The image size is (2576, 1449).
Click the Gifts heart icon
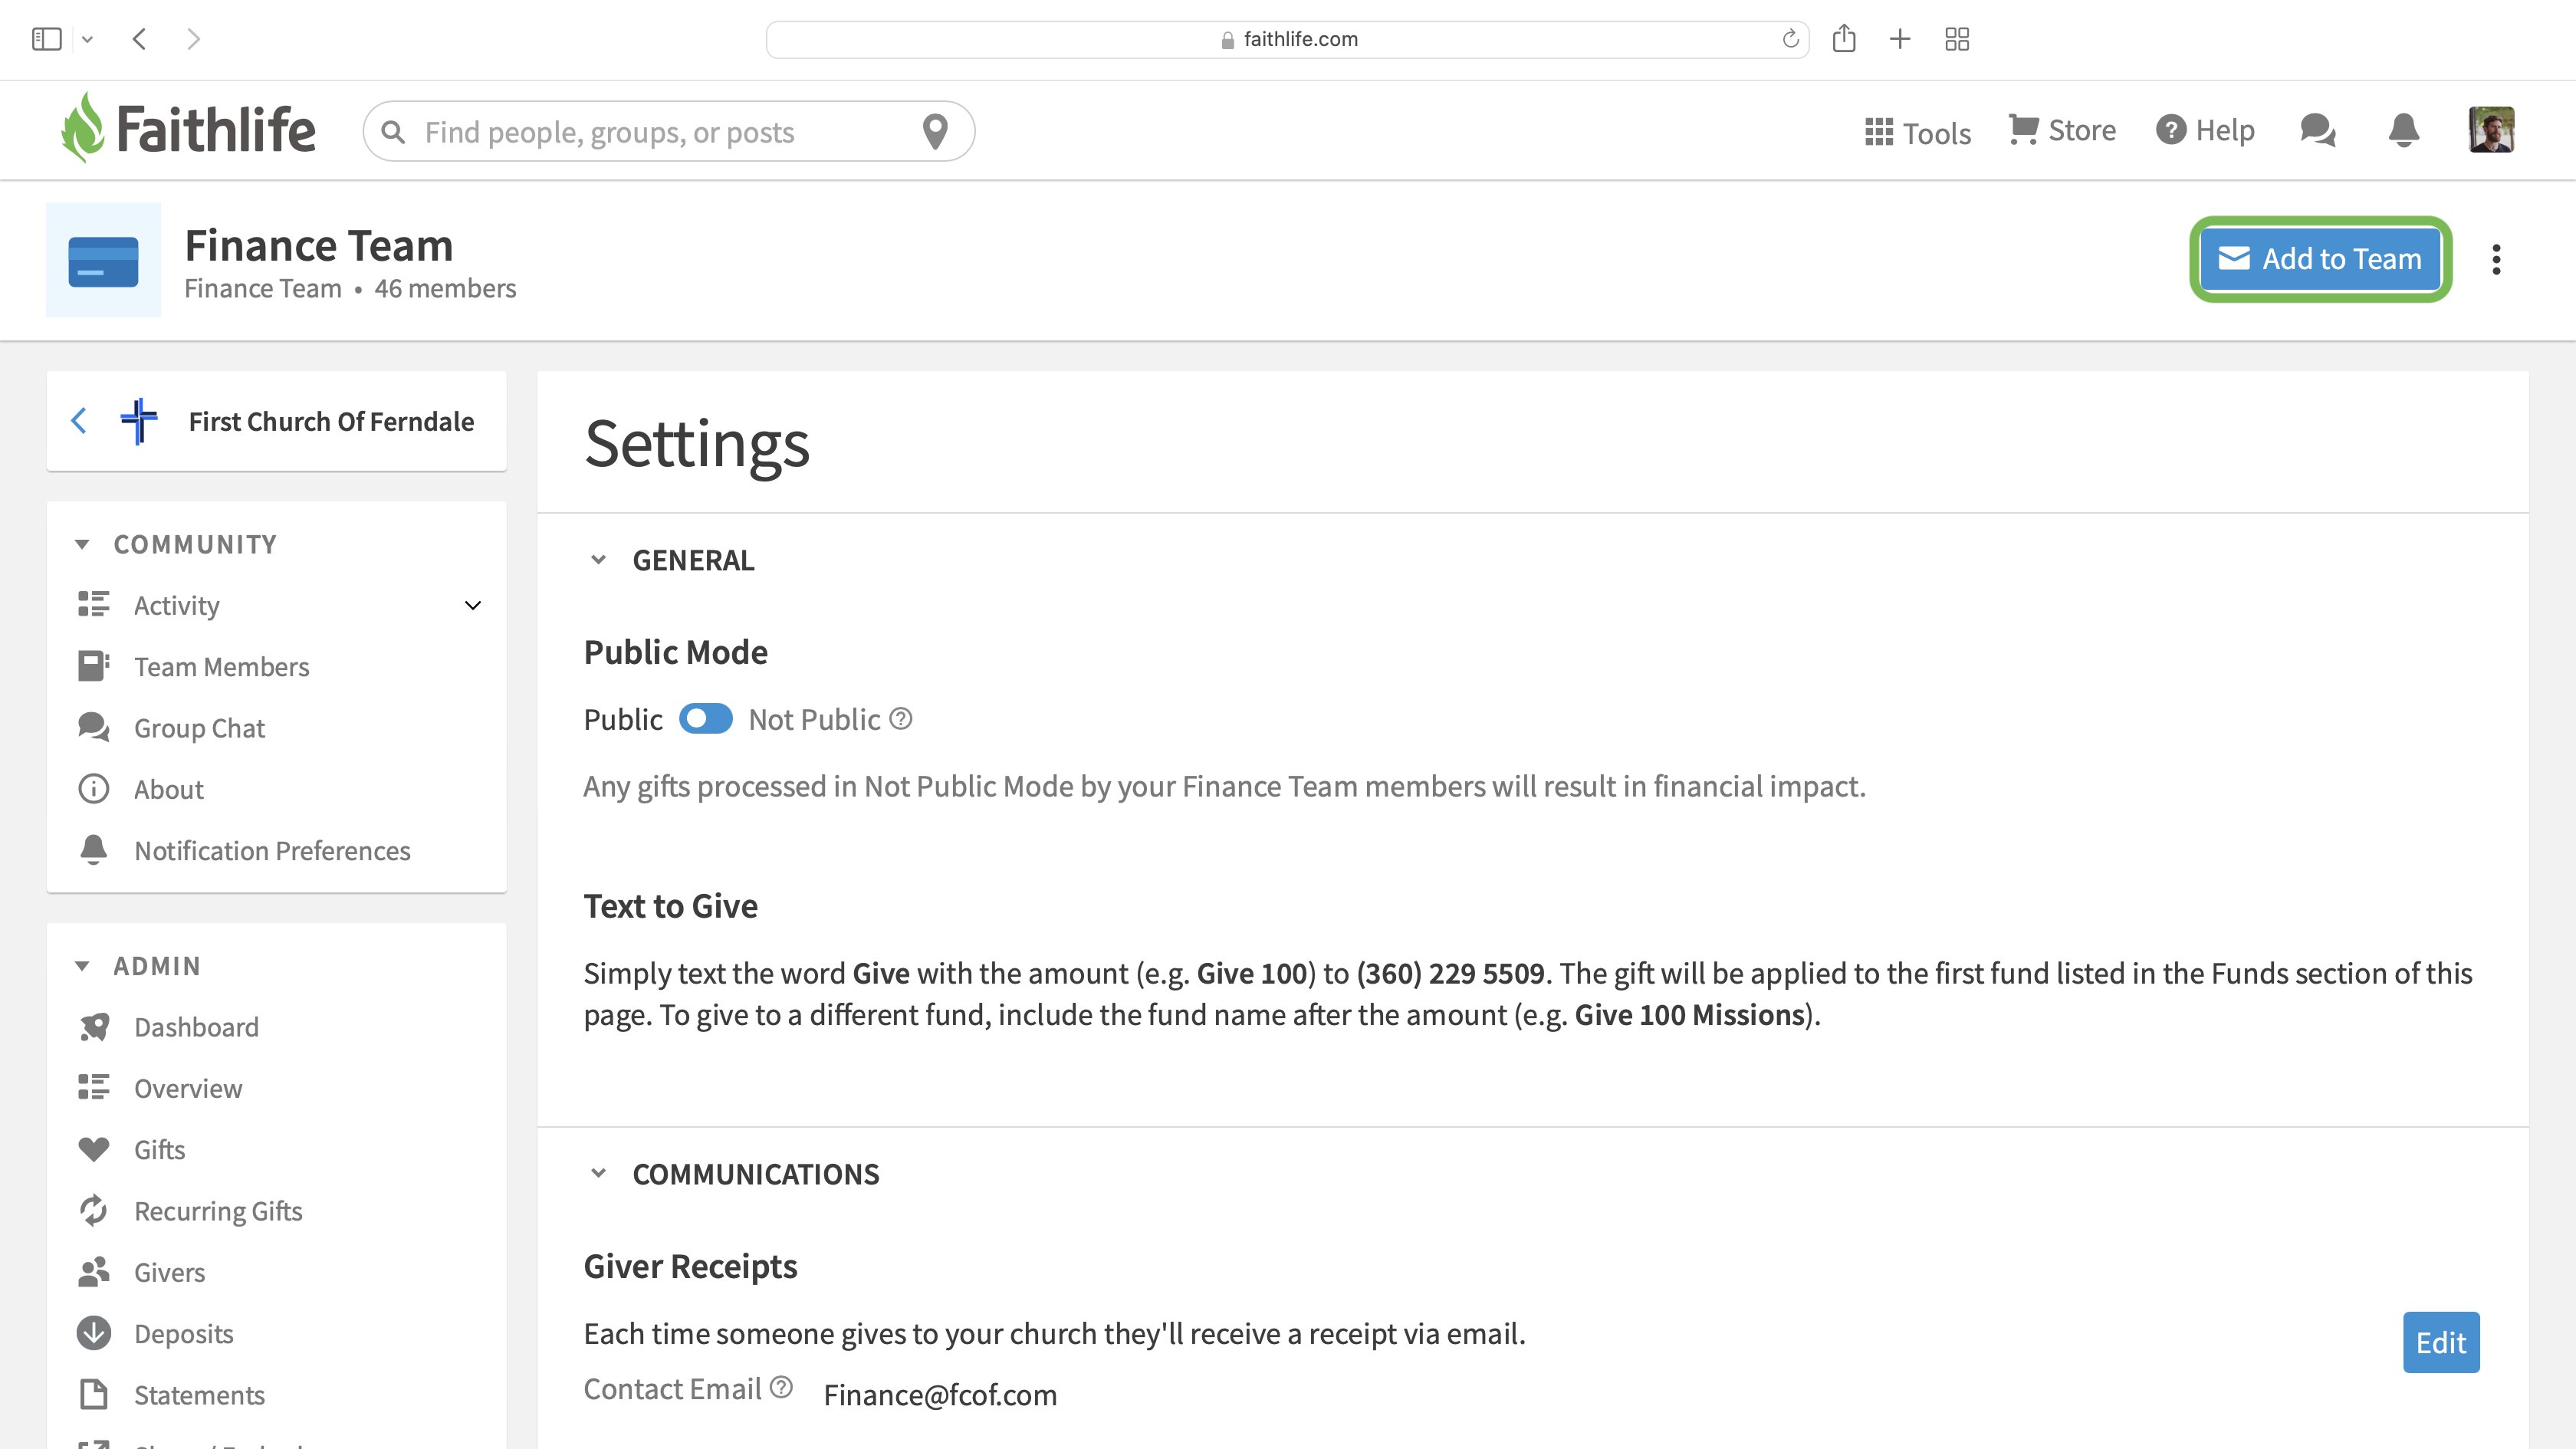pyautogui.click(x=94, y=1149)
